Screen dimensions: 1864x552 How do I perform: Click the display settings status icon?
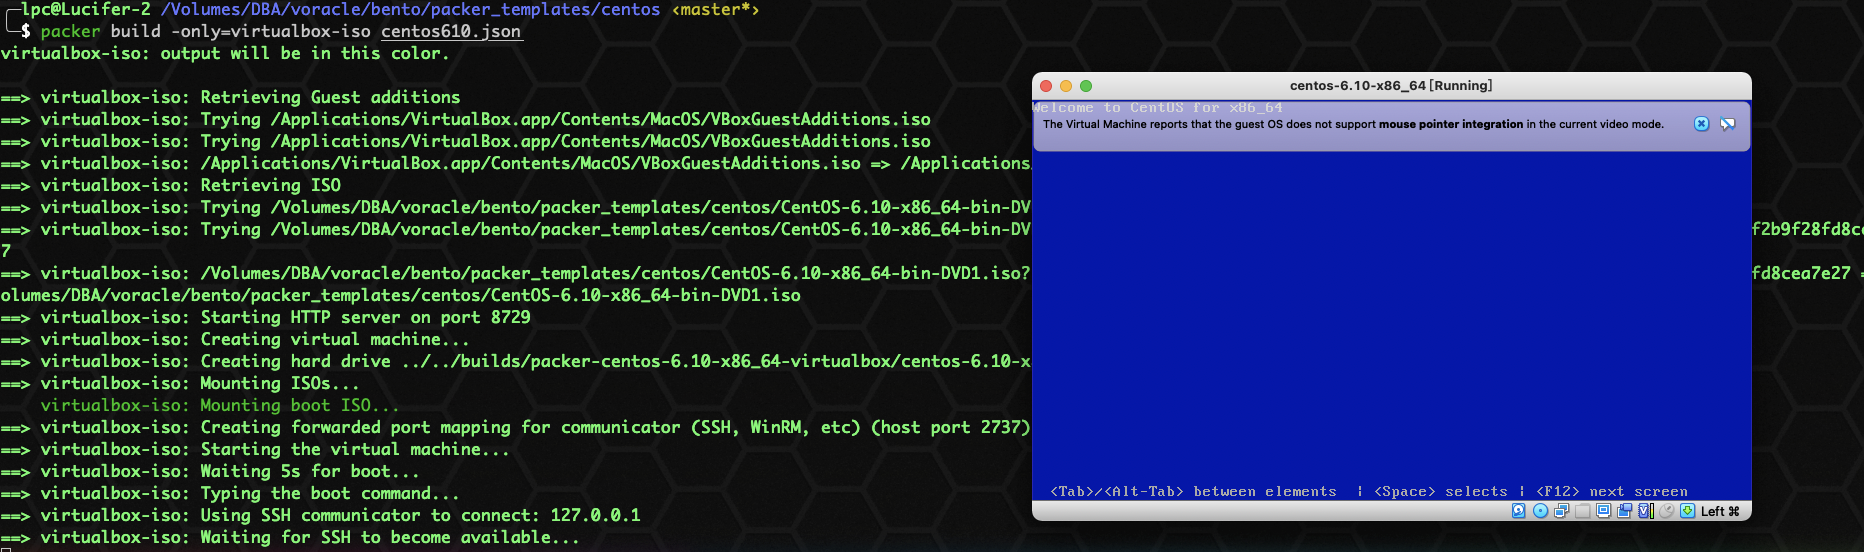point(1603,511)
